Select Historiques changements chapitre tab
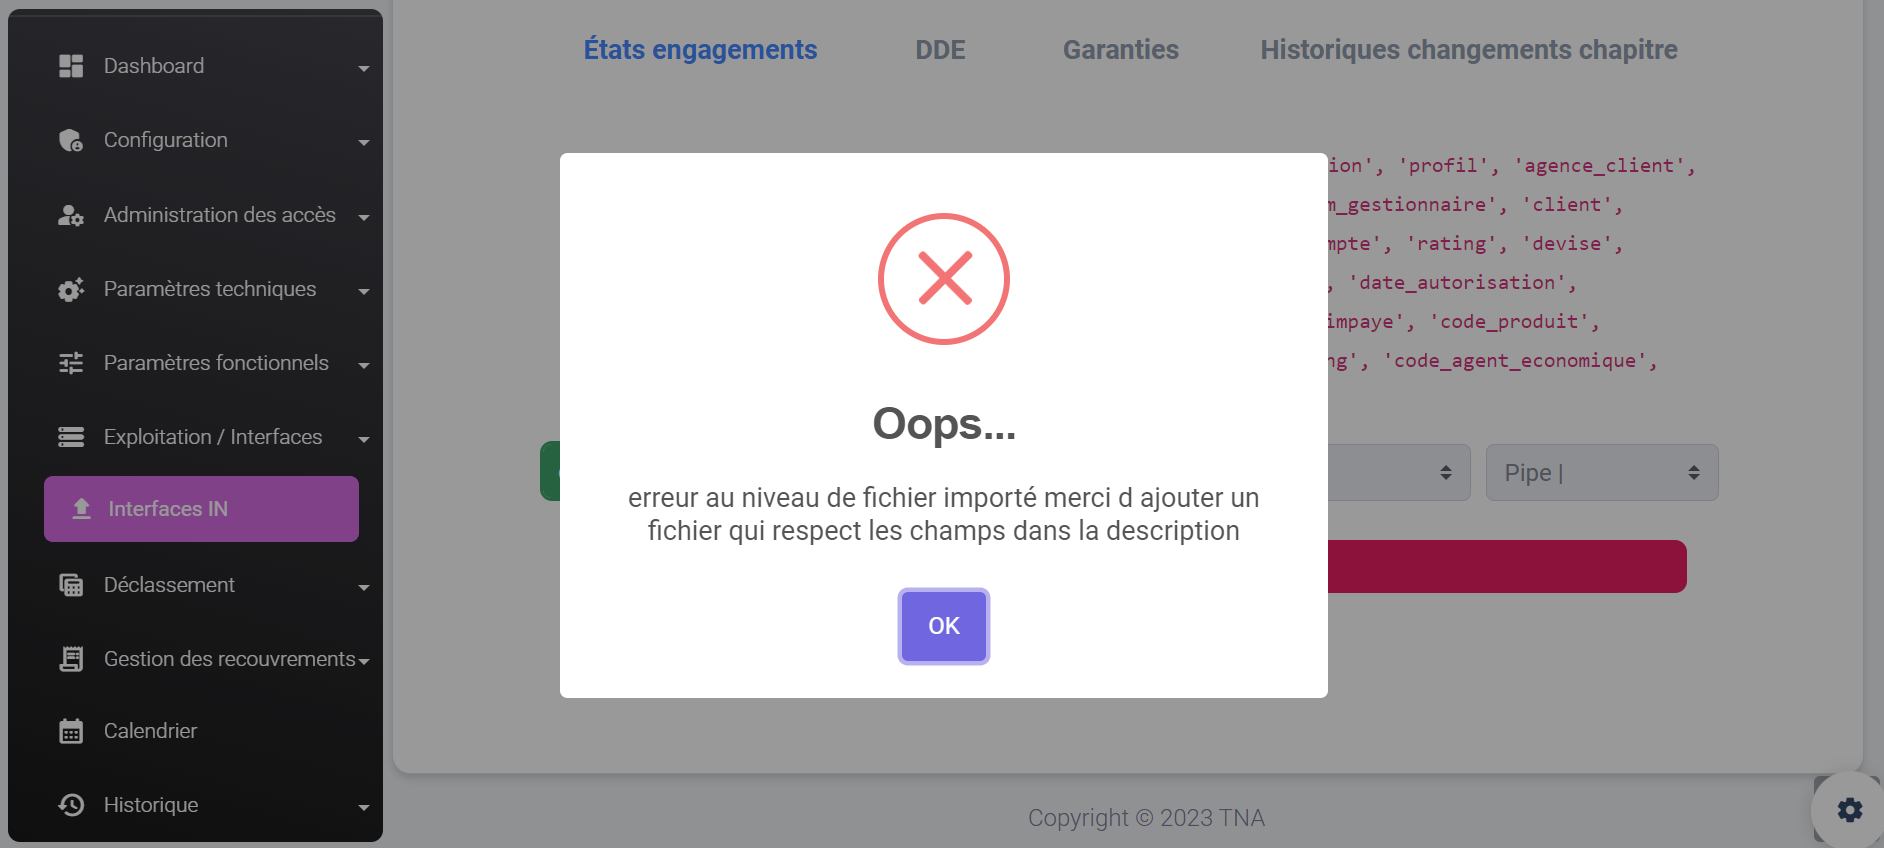1884x848 pixels. tap(1468, 50)
